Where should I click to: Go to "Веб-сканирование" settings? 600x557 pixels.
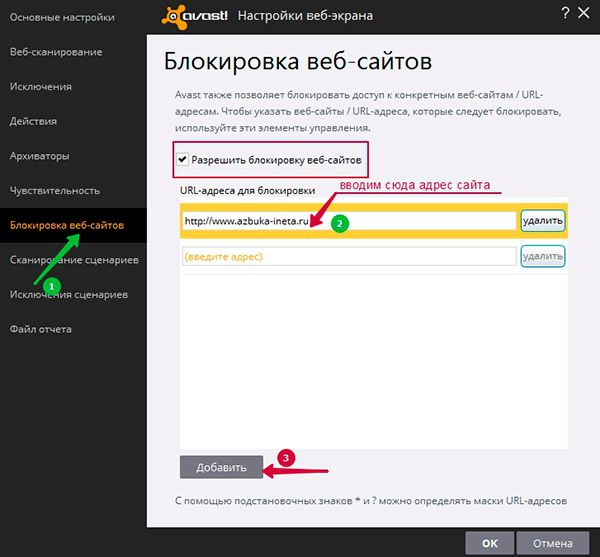coord(56,52)
